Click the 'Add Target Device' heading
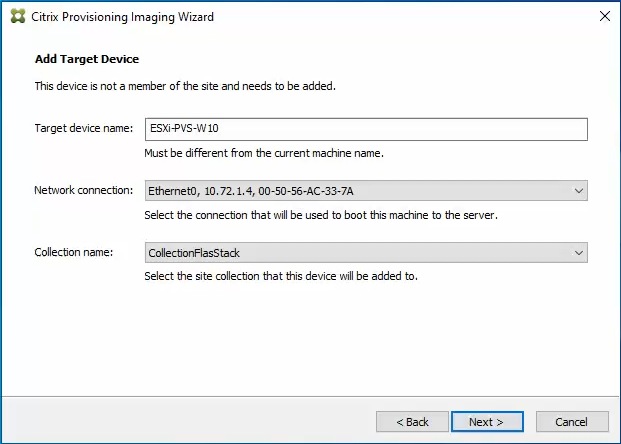Image resolution: width=621 pixels, height=444 pixels. pos(87,59)
